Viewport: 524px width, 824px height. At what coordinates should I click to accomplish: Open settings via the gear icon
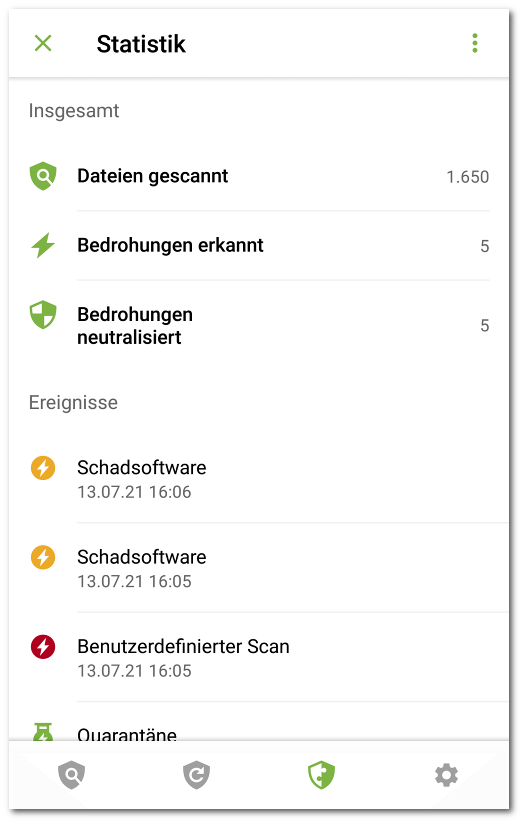[x=446, y=775]
